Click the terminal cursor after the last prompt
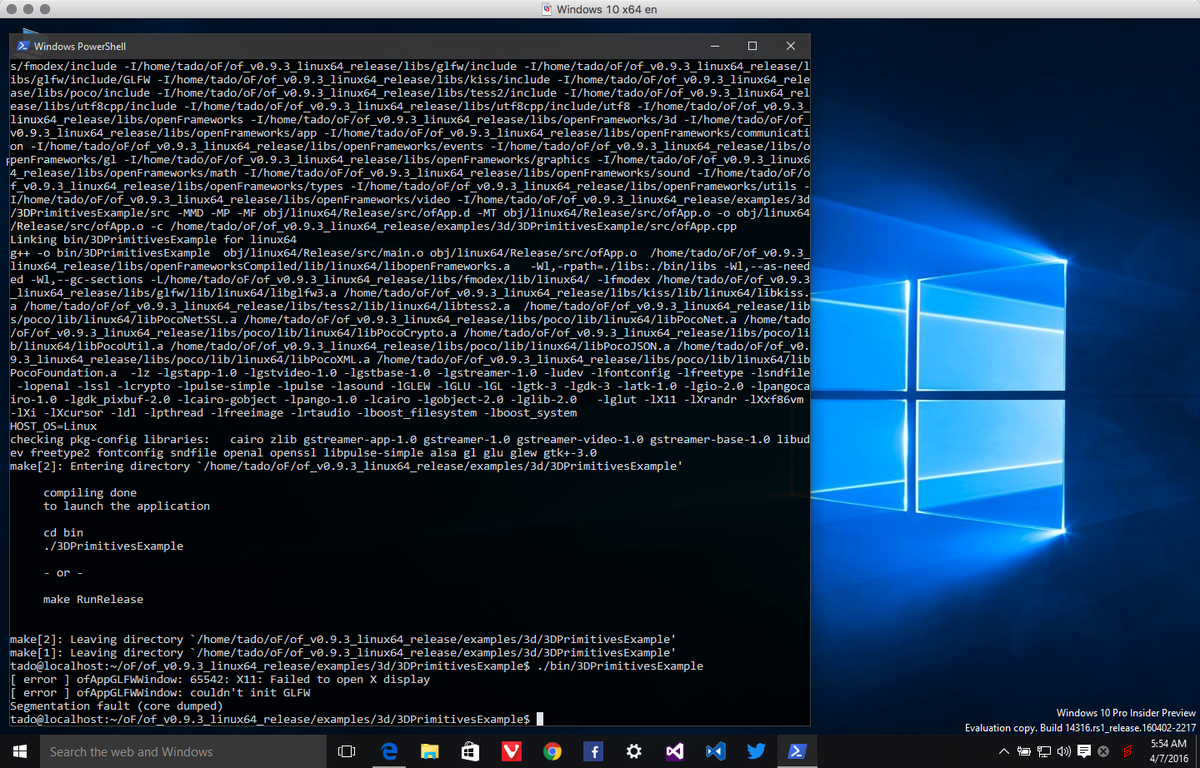The width and height of the screenshot is (1200, 768). click(540, 719)
